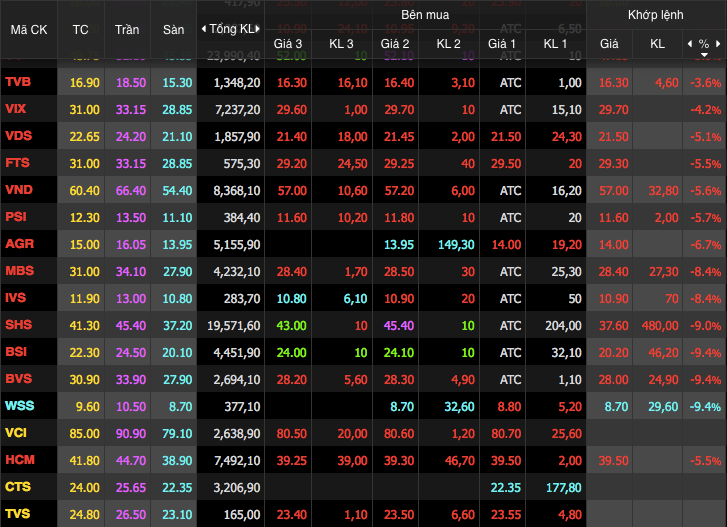The height and width of the screenshot is (527, 727).
Task: Open the sort indicator under % header
Action: pyautogui.click(x=703, y=55)
